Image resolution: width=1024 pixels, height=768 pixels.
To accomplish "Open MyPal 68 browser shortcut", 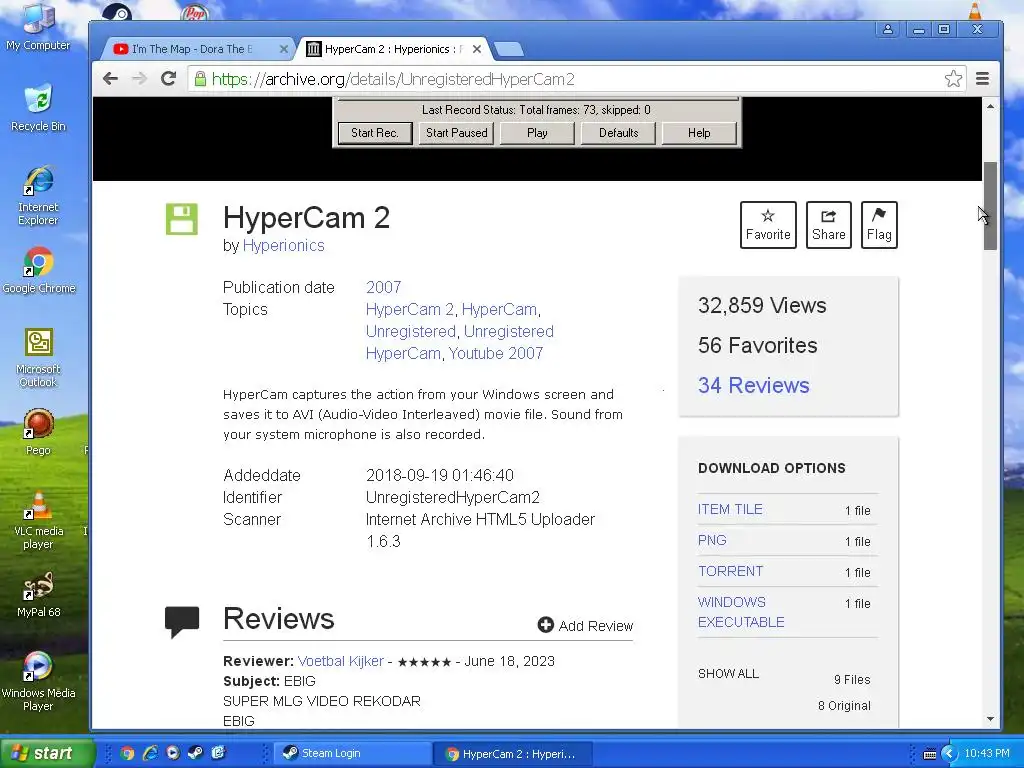I will (38, 594).
